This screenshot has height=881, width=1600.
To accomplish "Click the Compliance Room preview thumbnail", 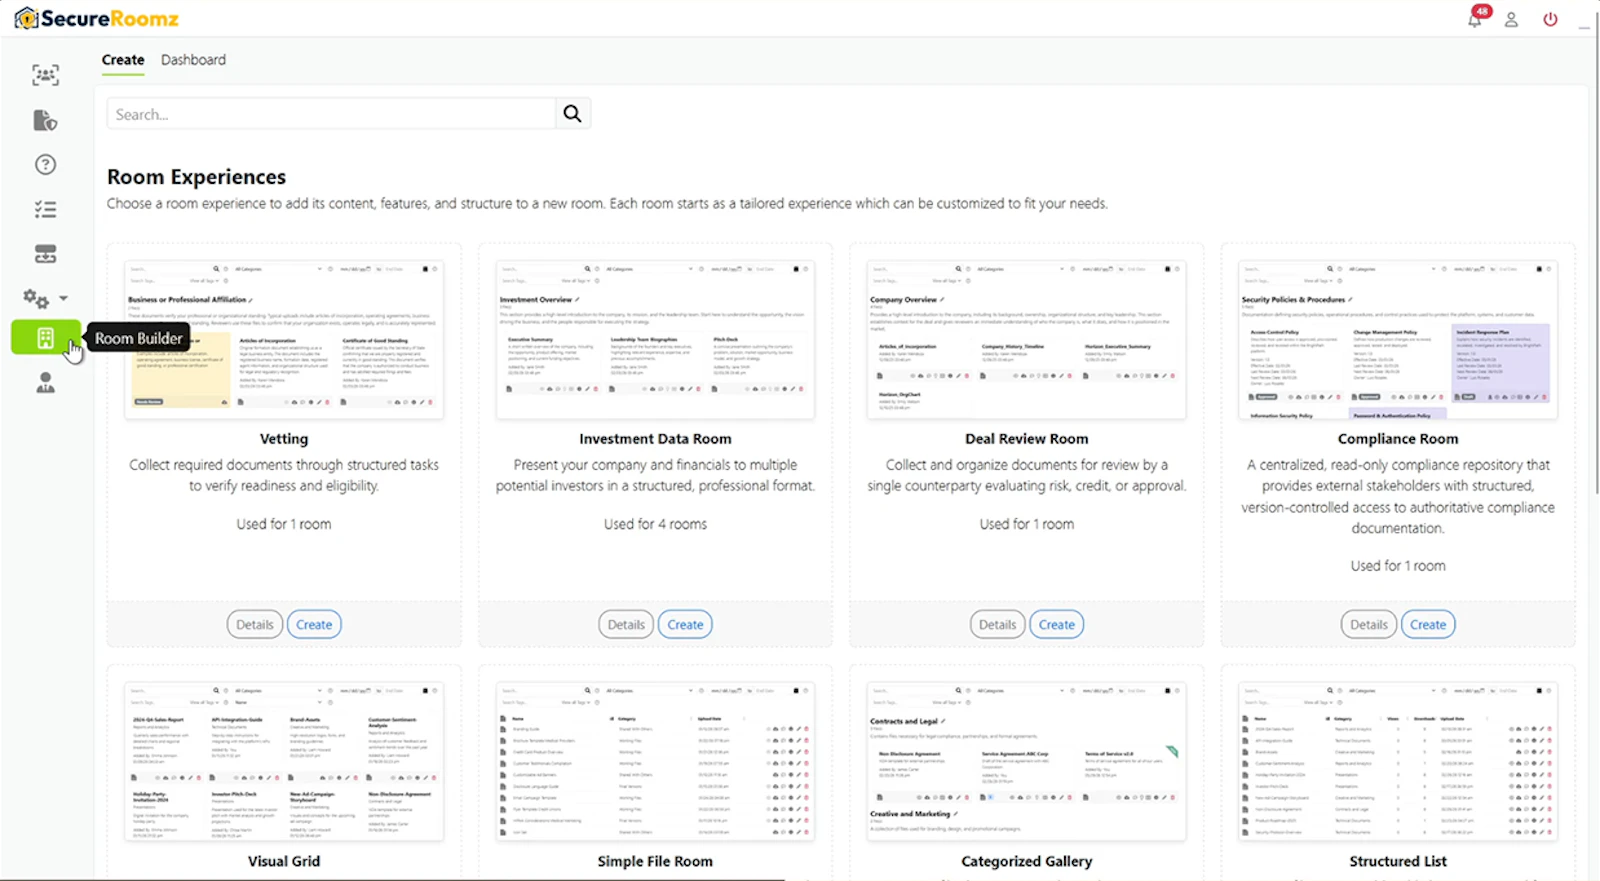I will [1398, 339].
